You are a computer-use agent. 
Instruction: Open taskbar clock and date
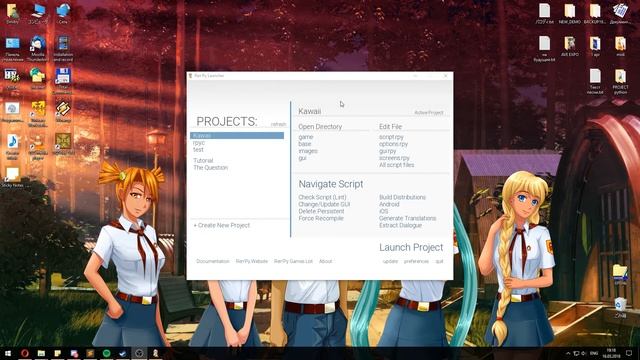click(611, 353)
